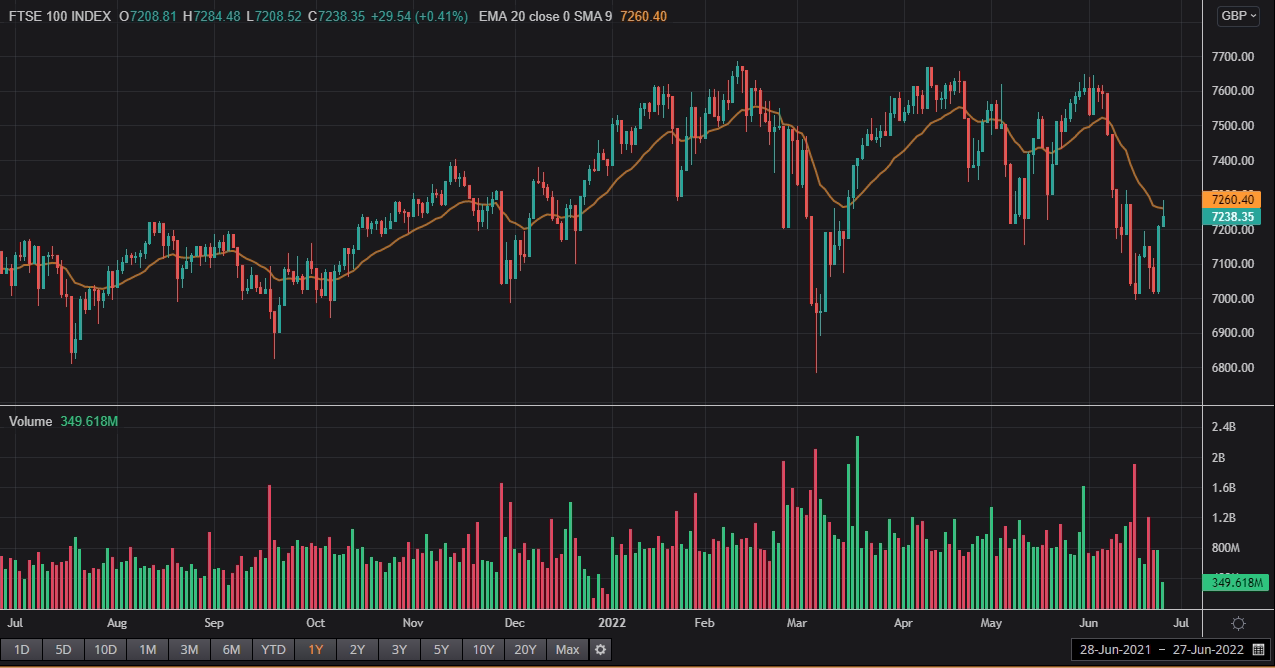Set chart range to 3M
This screenshot has height=668, width=1275.
189,650
